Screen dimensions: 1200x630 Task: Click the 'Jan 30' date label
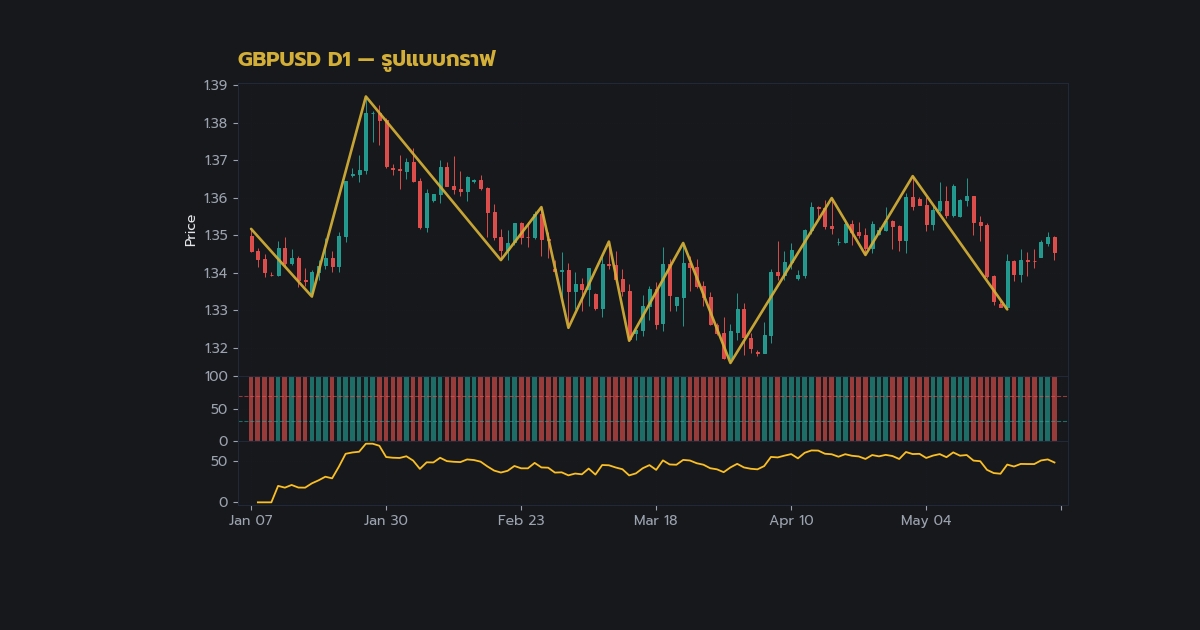tap(386, 521)
